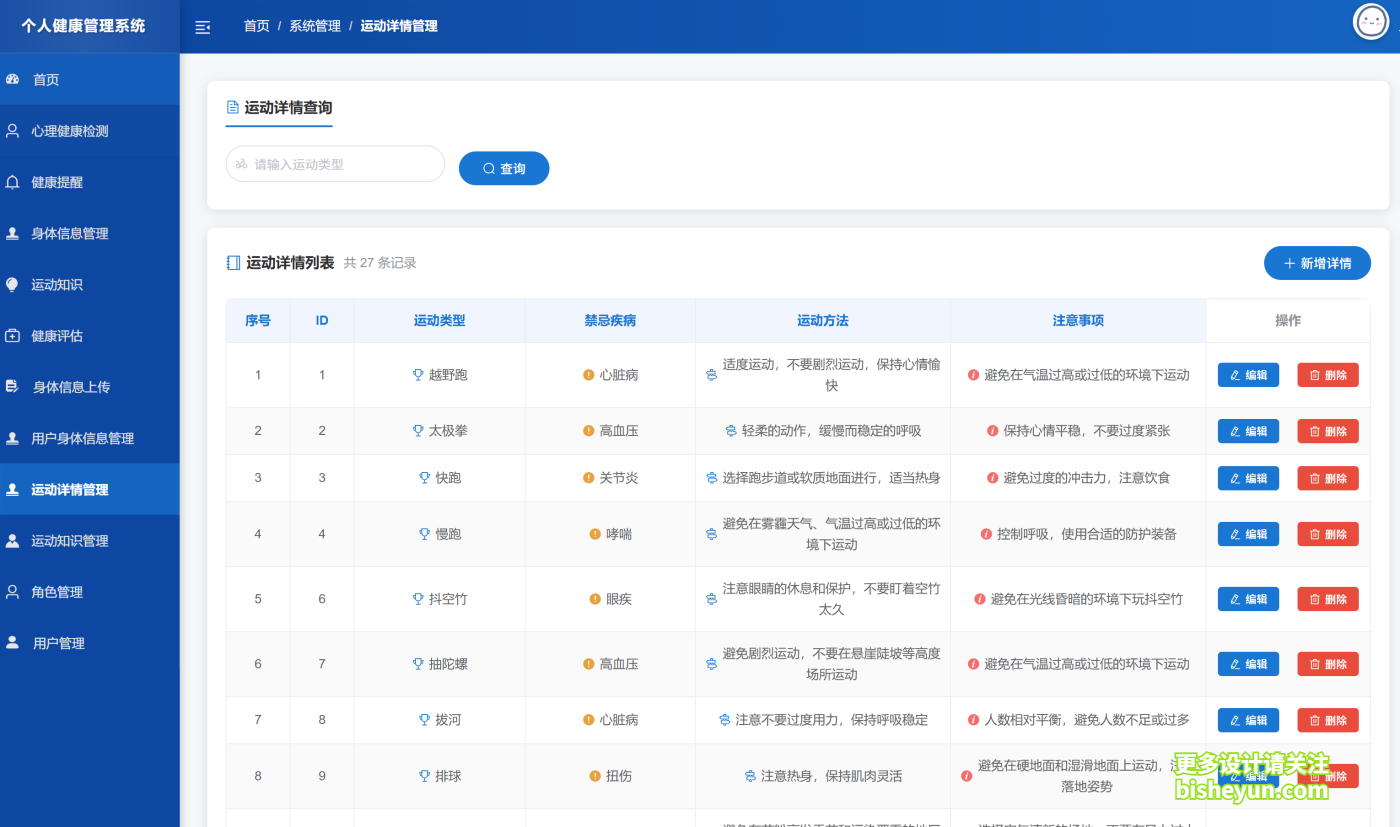Click the notebook icon beside 运动详情列表
Viewport: 1400px width, 827px height.
tap(233, 263)
